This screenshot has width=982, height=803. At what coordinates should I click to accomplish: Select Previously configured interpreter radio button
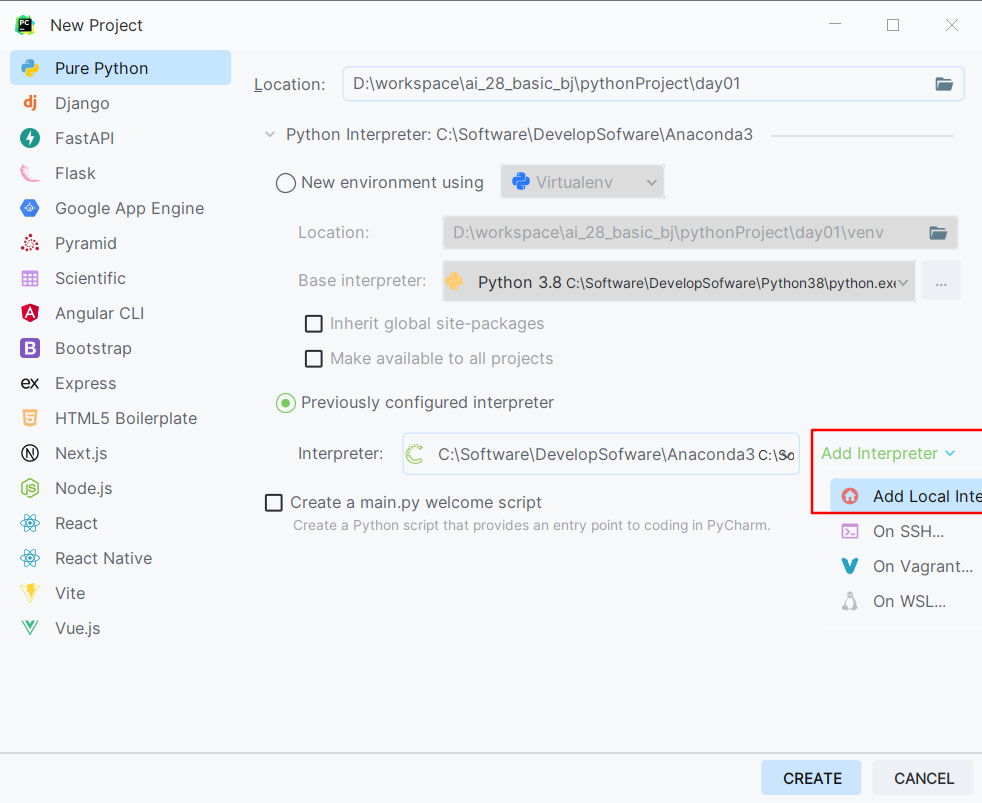[286, 403]
